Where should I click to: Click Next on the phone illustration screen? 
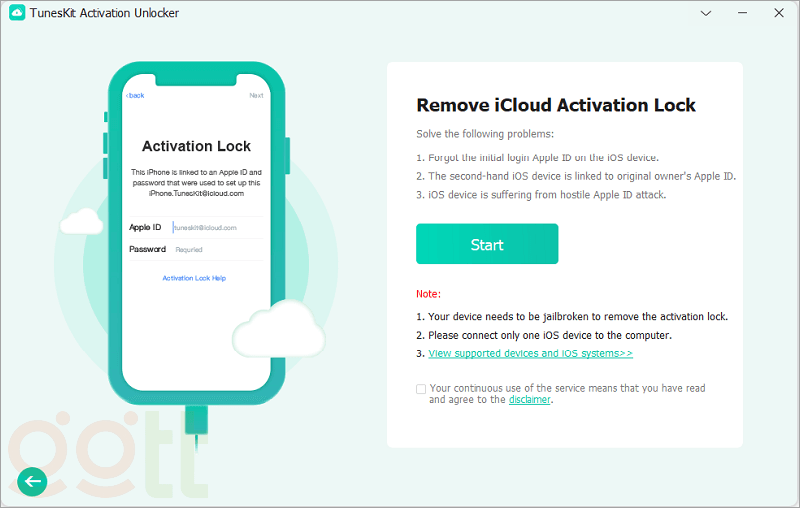point(256,96)
